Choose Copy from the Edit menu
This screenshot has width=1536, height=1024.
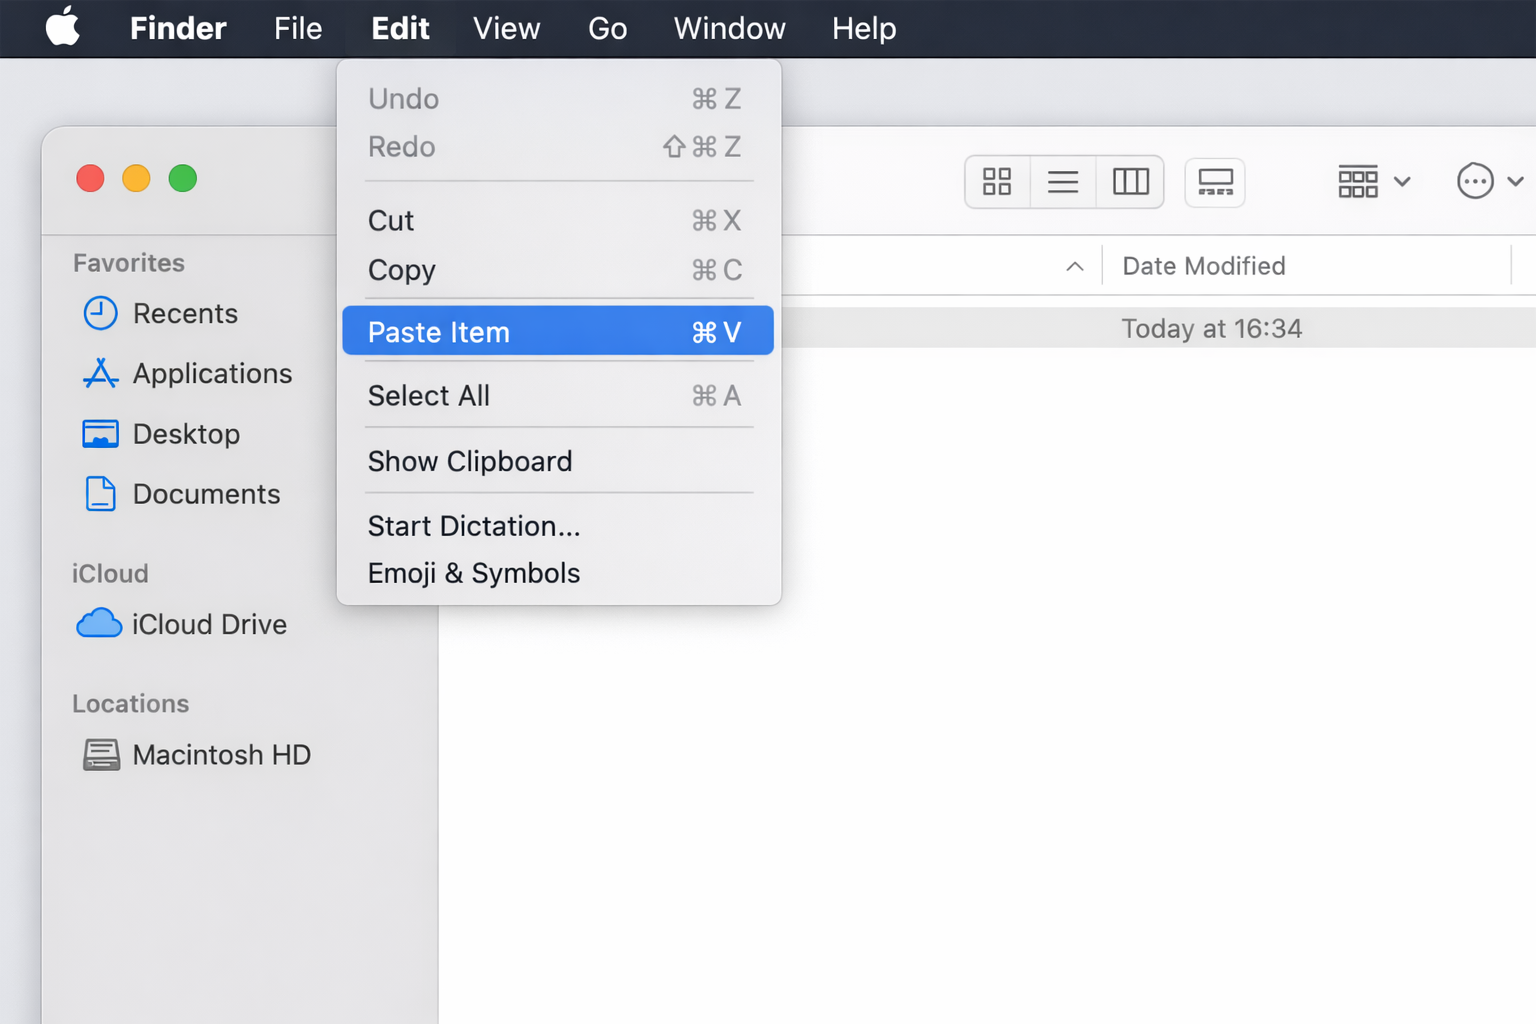[x=558, y=270]
